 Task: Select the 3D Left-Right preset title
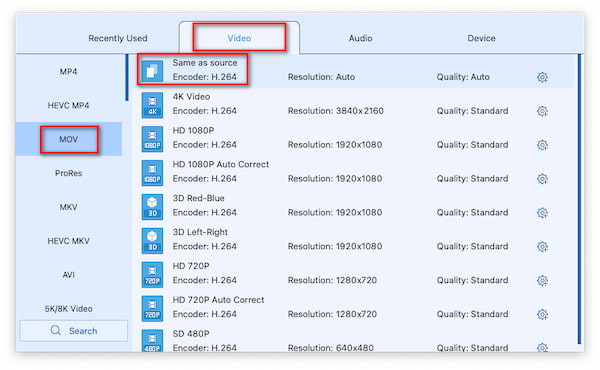(x=200, y=232)
